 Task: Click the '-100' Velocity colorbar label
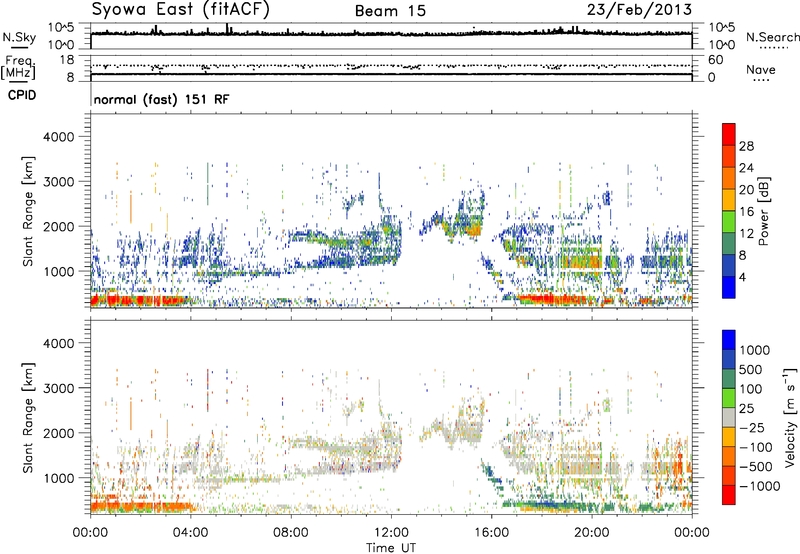756,447
